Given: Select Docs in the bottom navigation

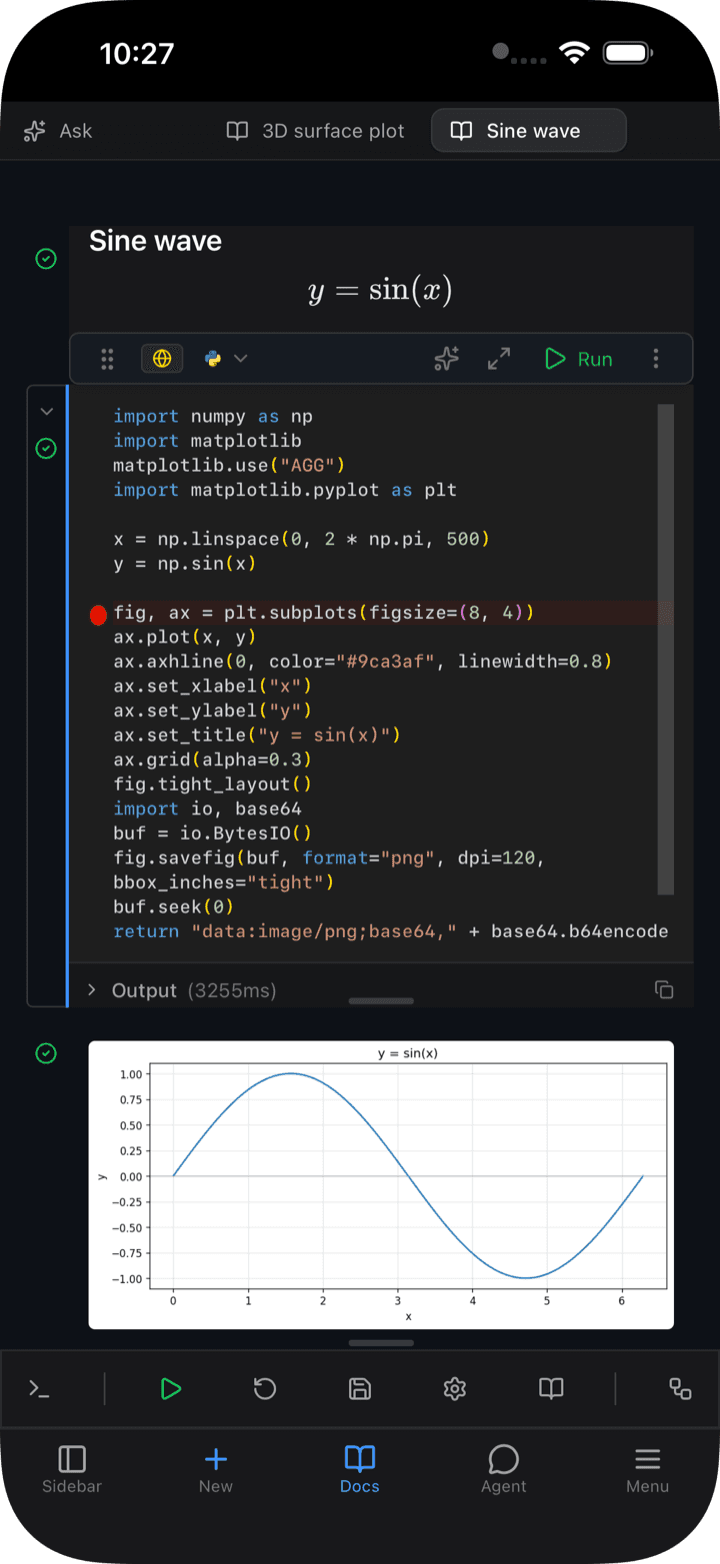Looking at the screenshot, I should click(360, 1470).
